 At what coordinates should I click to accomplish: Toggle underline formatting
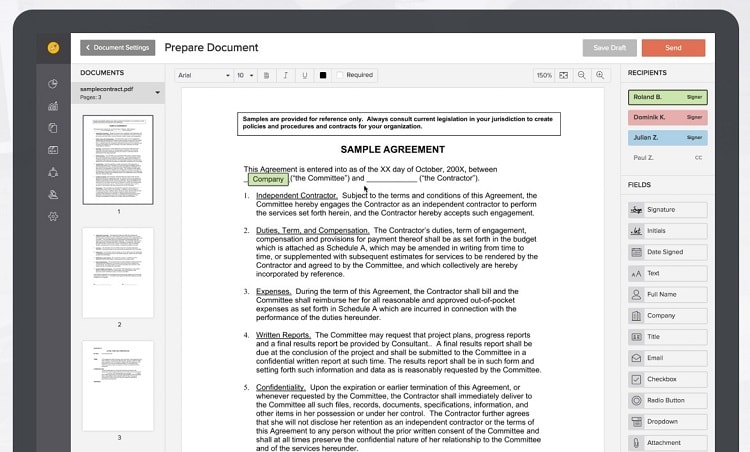(305, 75)
